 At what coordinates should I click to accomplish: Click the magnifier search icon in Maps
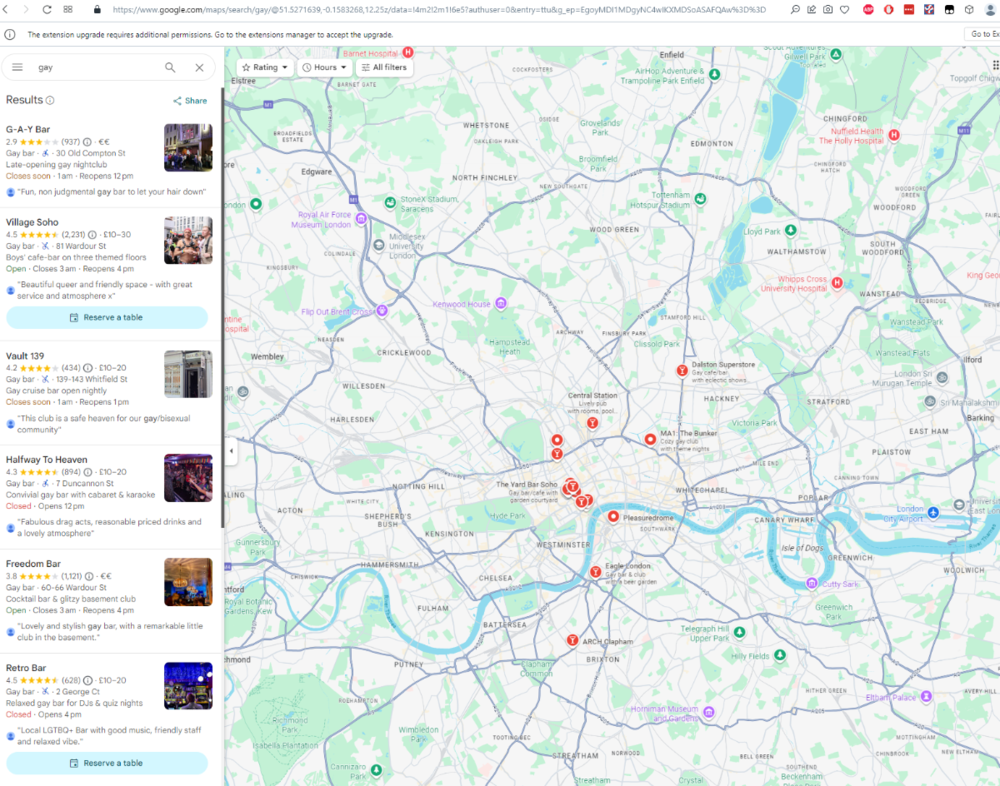coord(170,67)
